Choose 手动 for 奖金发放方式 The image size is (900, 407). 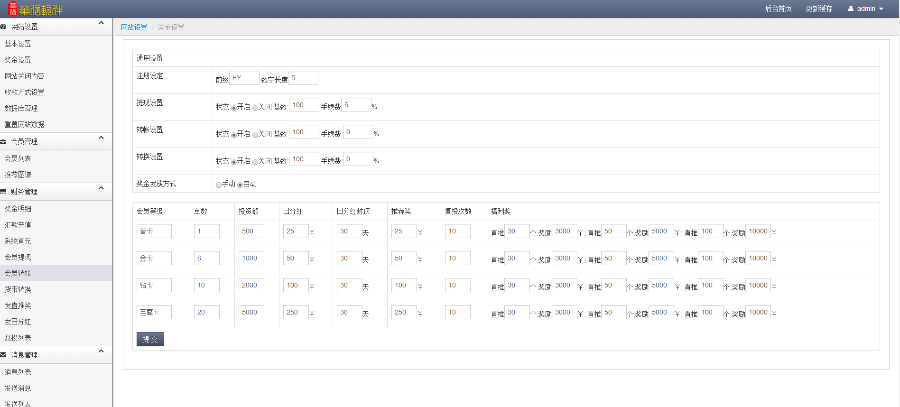(x=218, y=185)
